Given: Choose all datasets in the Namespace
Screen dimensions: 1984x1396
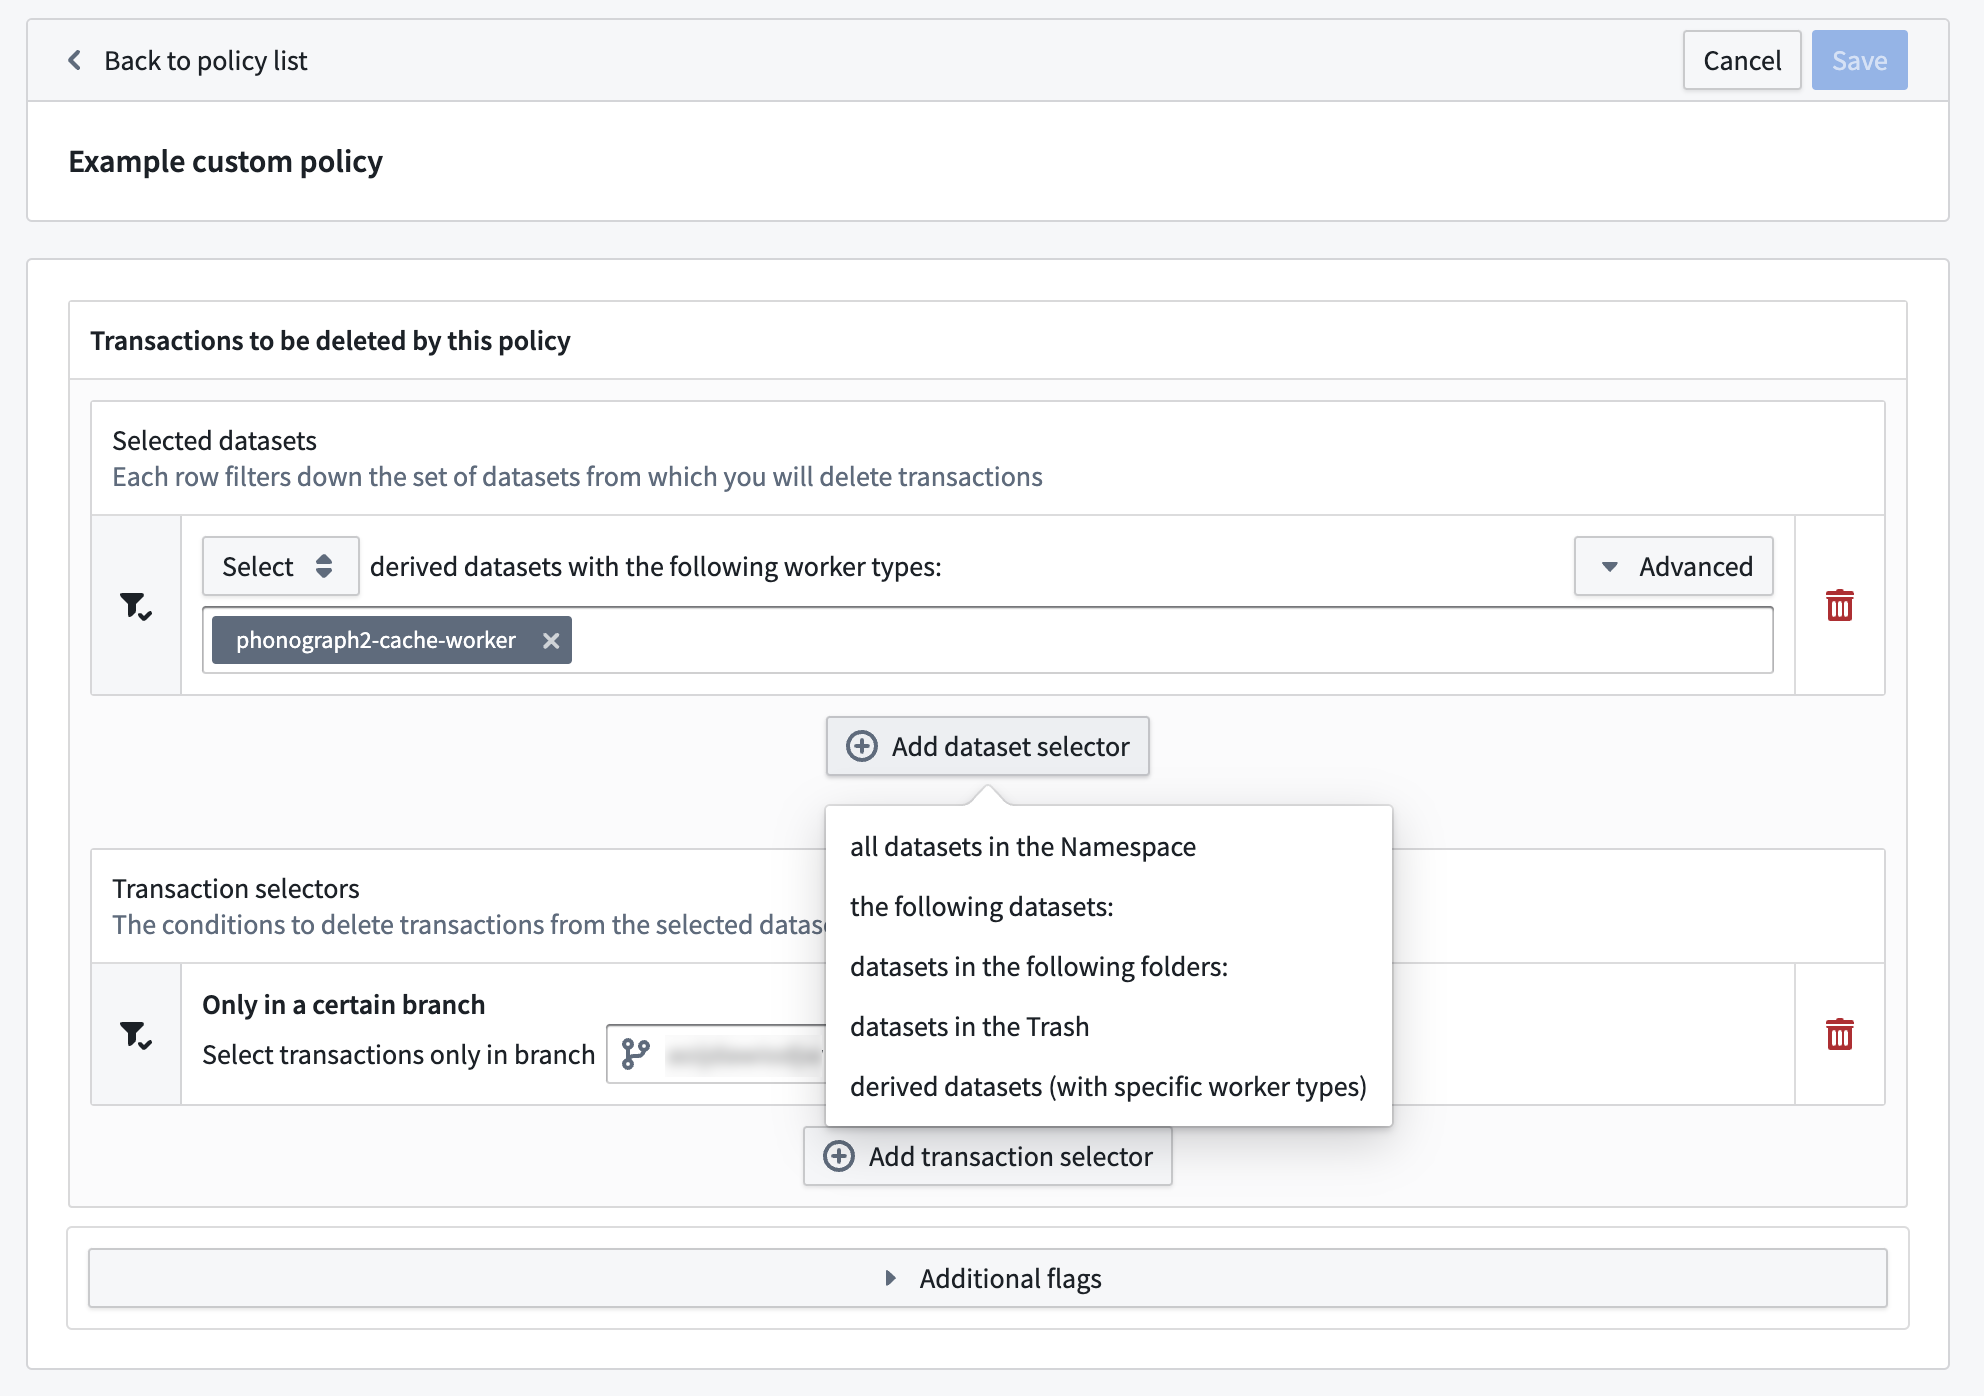Looking at the screenshot, I should click(x=1023, y=847).
